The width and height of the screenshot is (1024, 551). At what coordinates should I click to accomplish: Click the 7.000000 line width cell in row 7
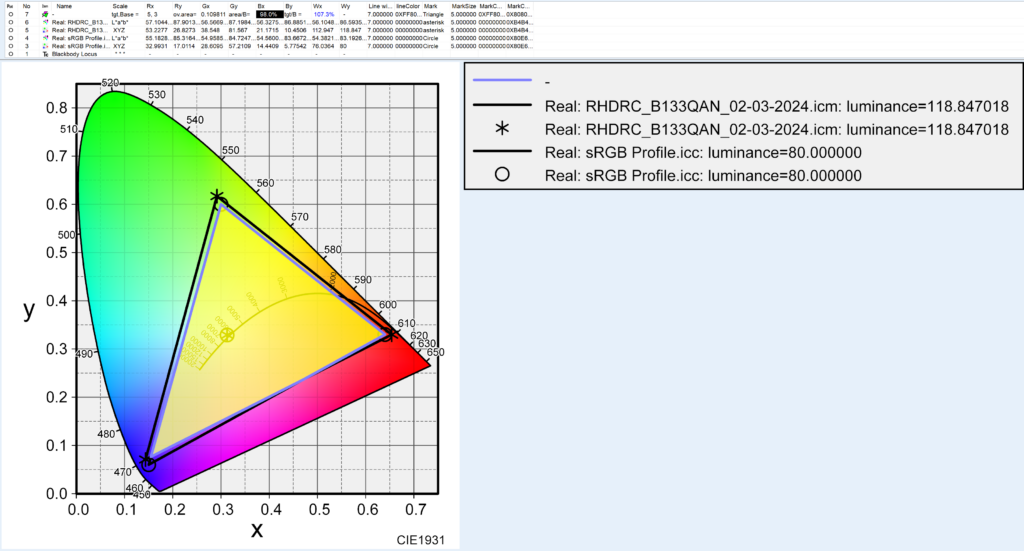pos(380,14)
